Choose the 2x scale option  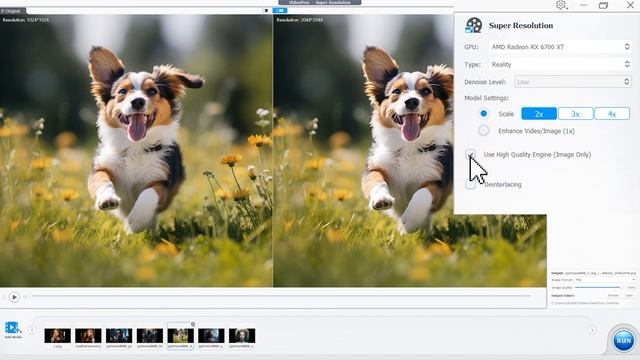pos(539,114)
